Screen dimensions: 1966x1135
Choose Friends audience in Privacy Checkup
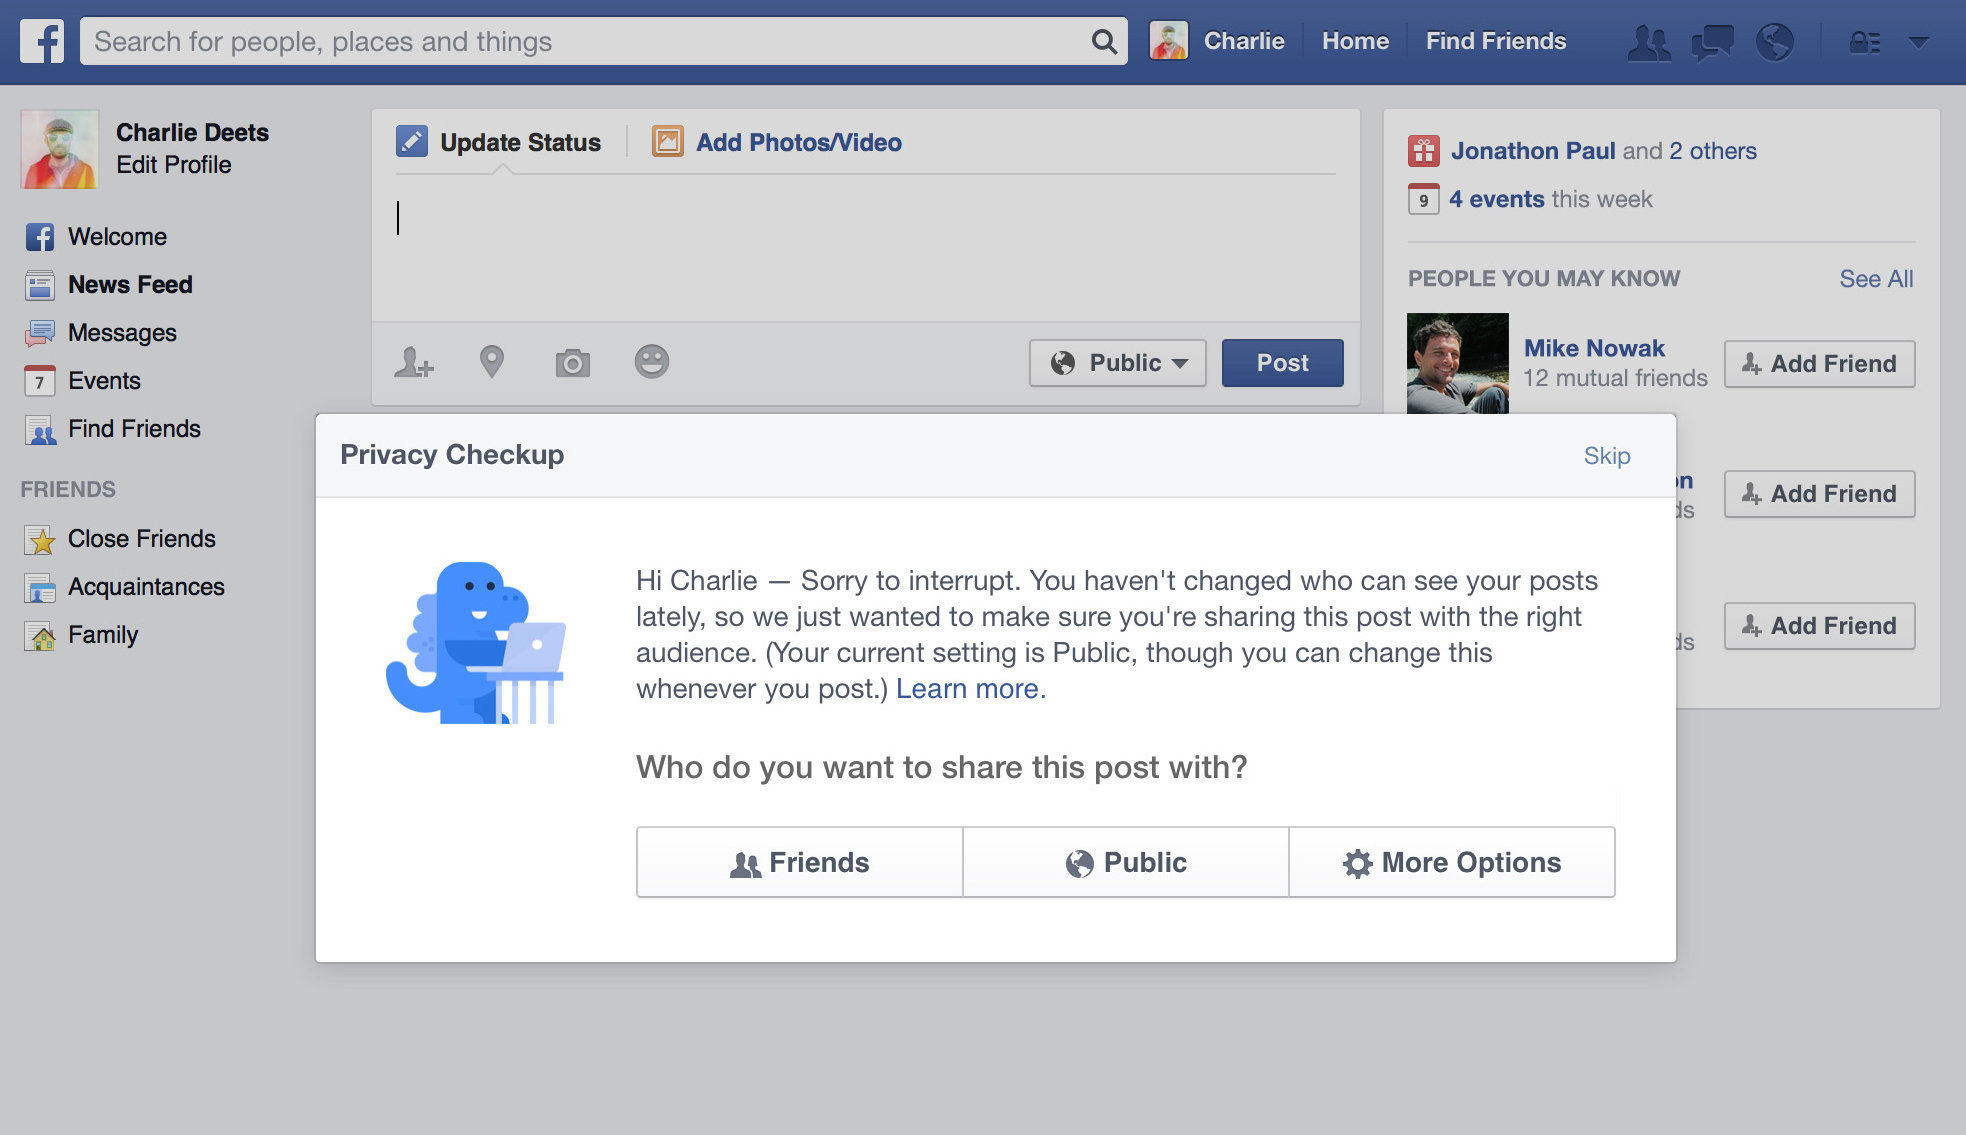tap(799, 862)
